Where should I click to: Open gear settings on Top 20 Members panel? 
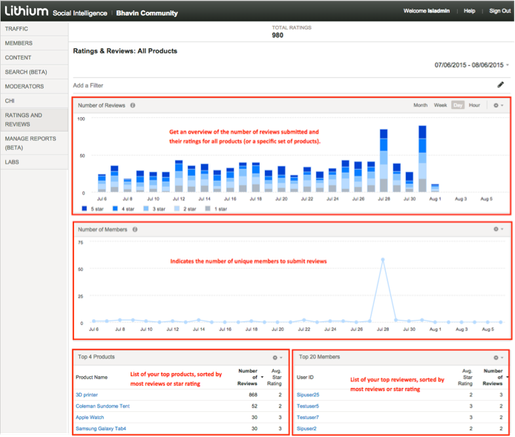coord(498,357)
